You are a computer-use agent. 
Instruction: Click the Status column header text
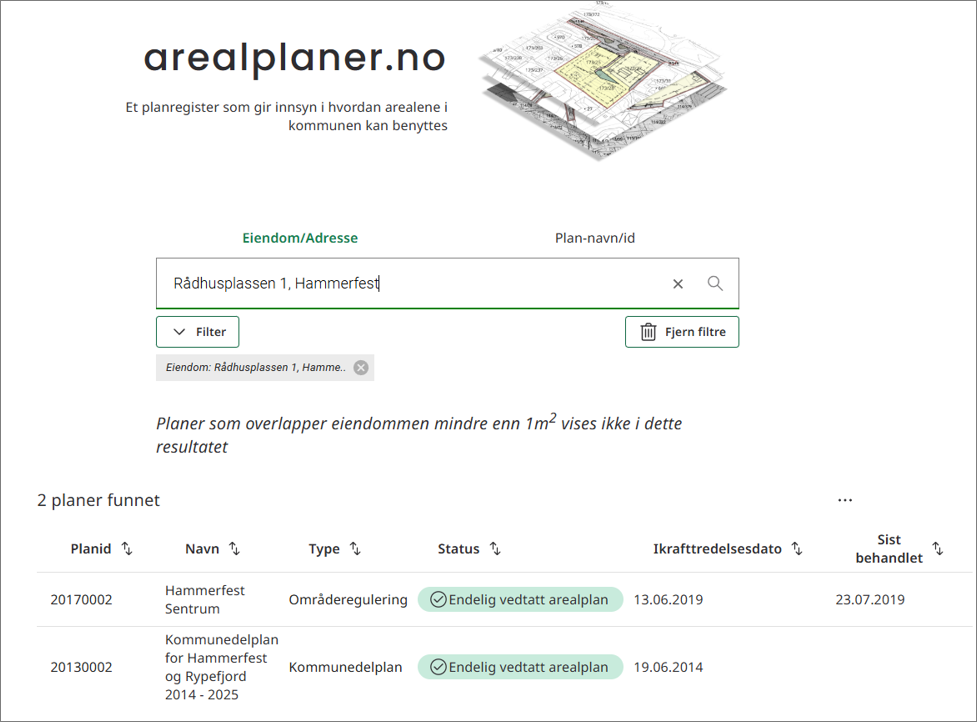coord(459,549)
